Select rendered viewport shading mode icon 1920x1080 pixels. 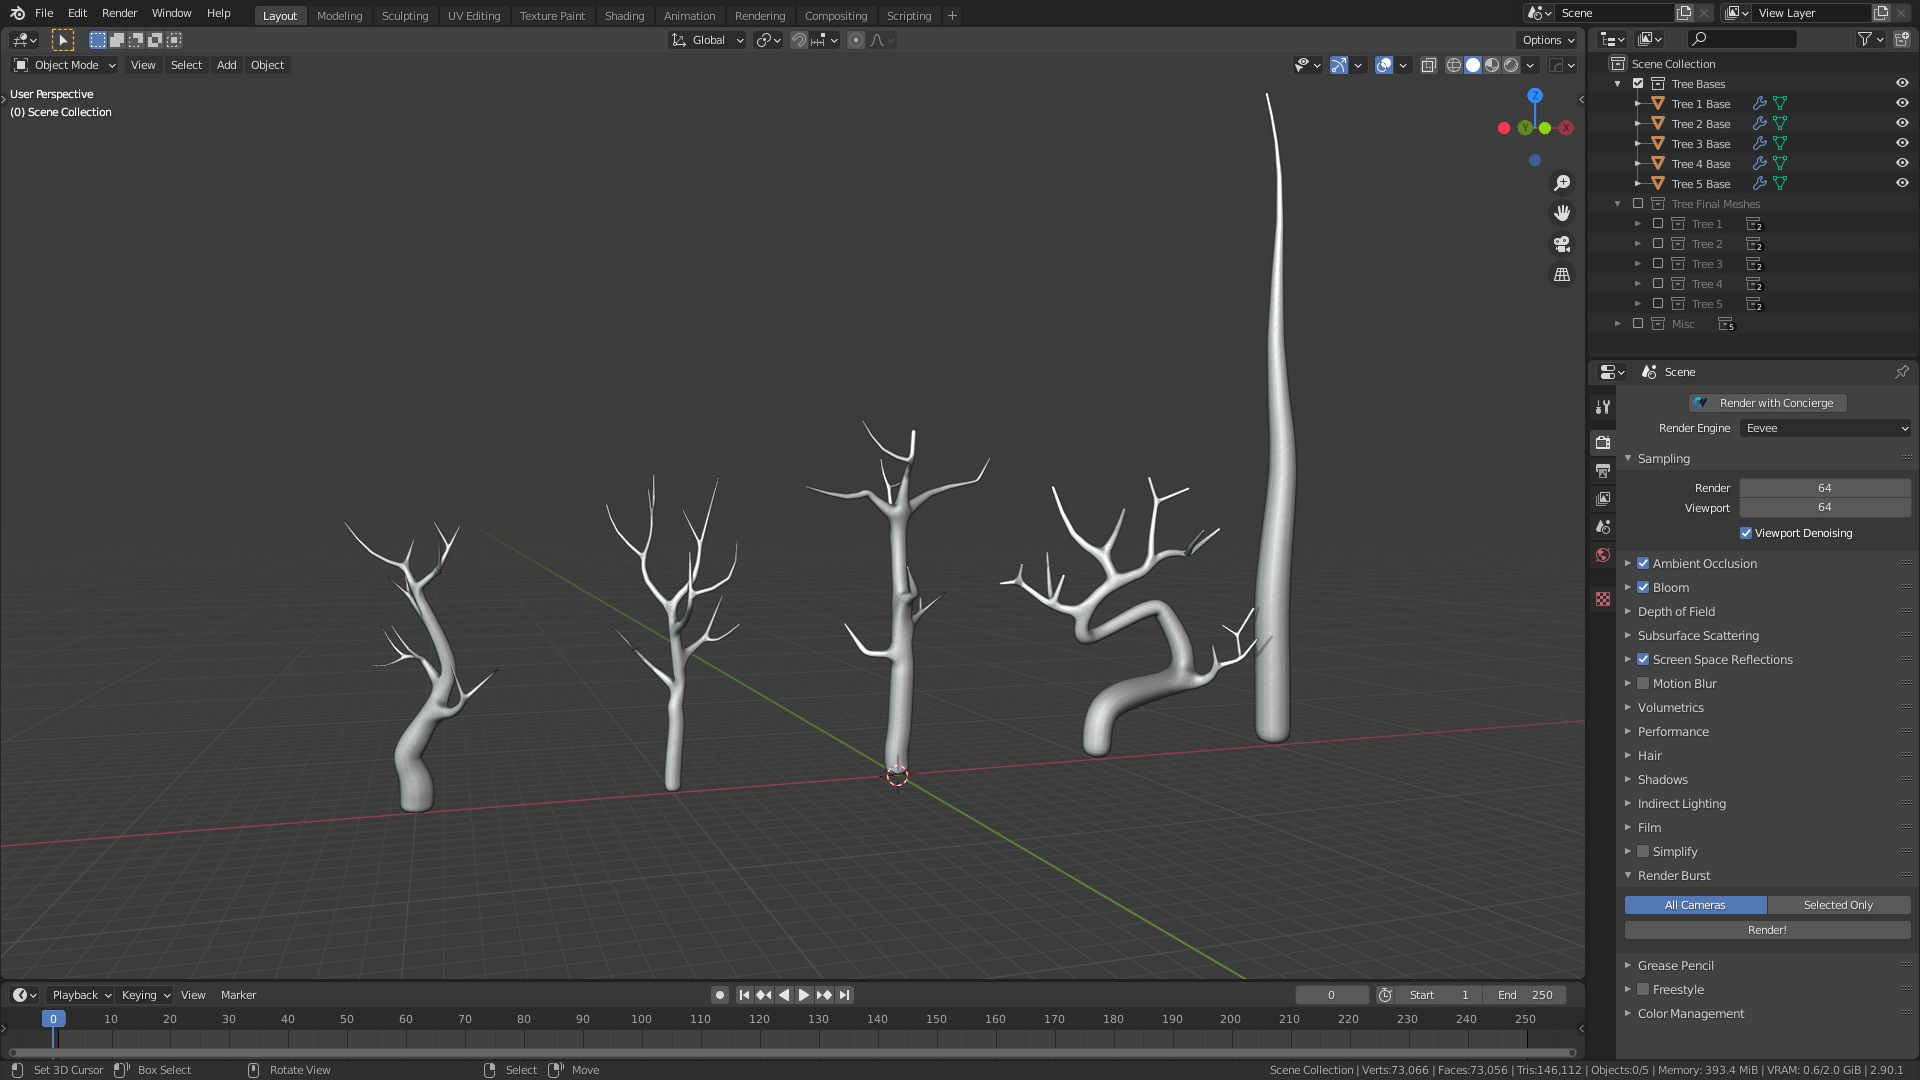[1511, 65]
